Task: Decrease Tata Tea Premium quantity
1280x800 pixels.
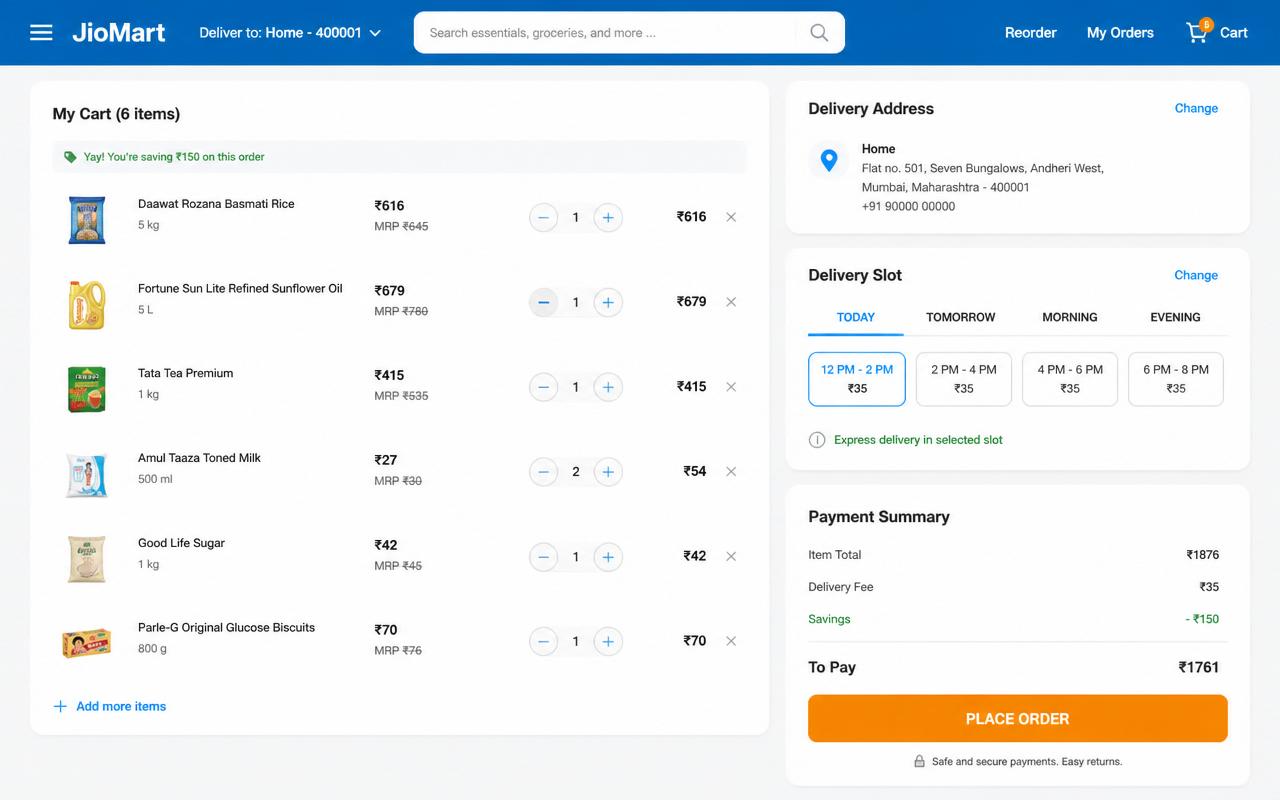Action: (x=543, y=387)
